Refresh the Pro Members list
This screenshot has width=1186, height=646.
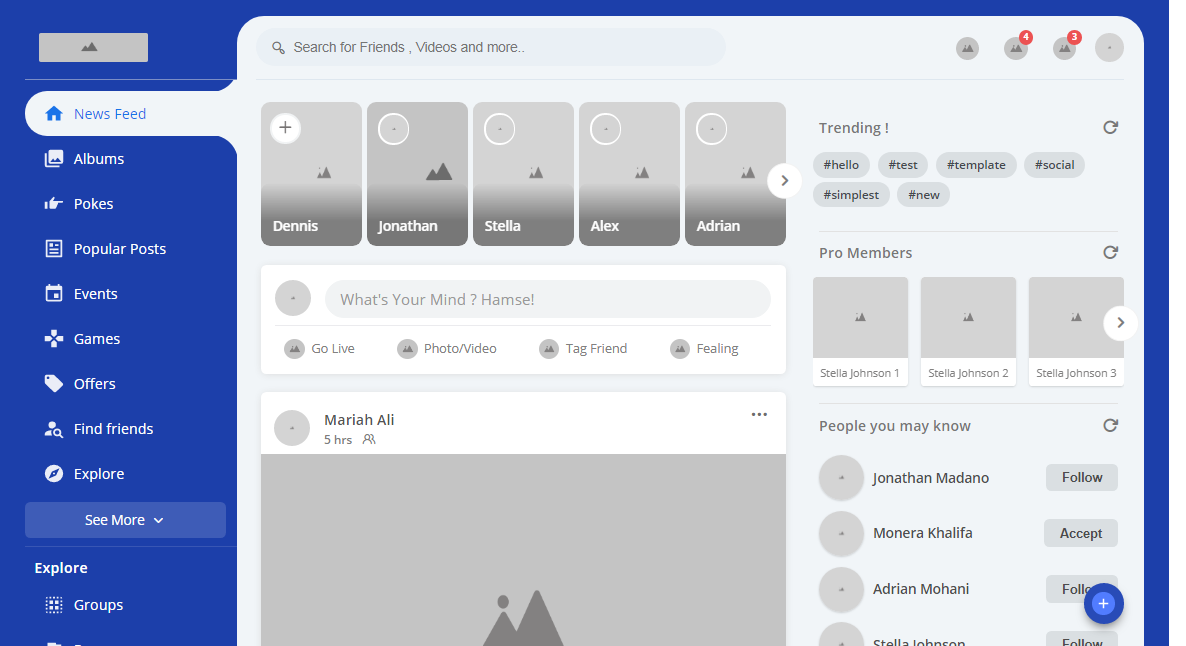pos(1110,253)
